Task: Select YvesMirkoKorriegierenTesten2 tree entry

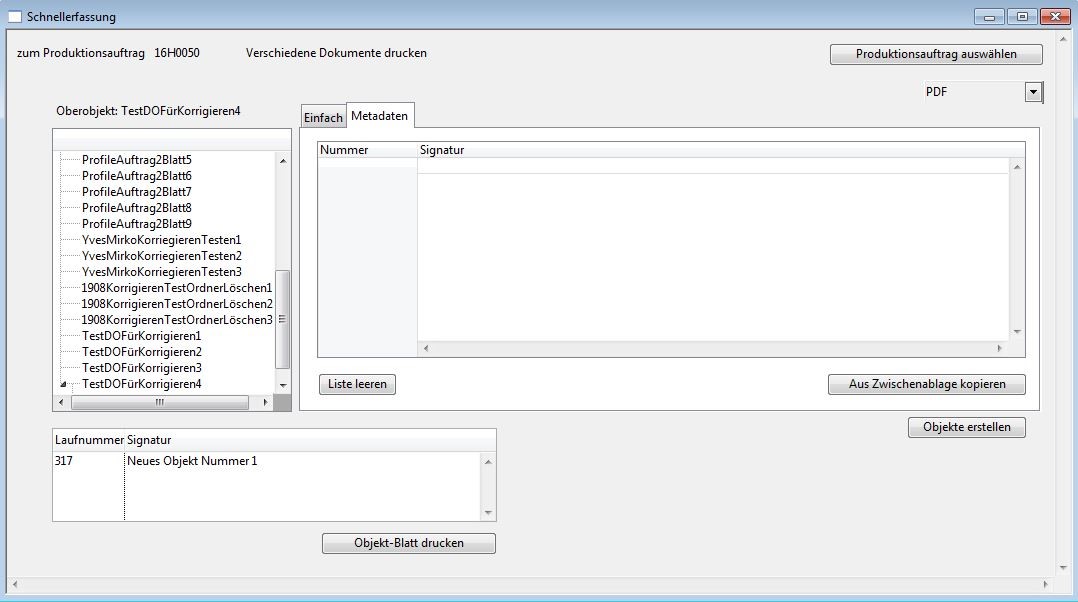Action: pos(161,256)
